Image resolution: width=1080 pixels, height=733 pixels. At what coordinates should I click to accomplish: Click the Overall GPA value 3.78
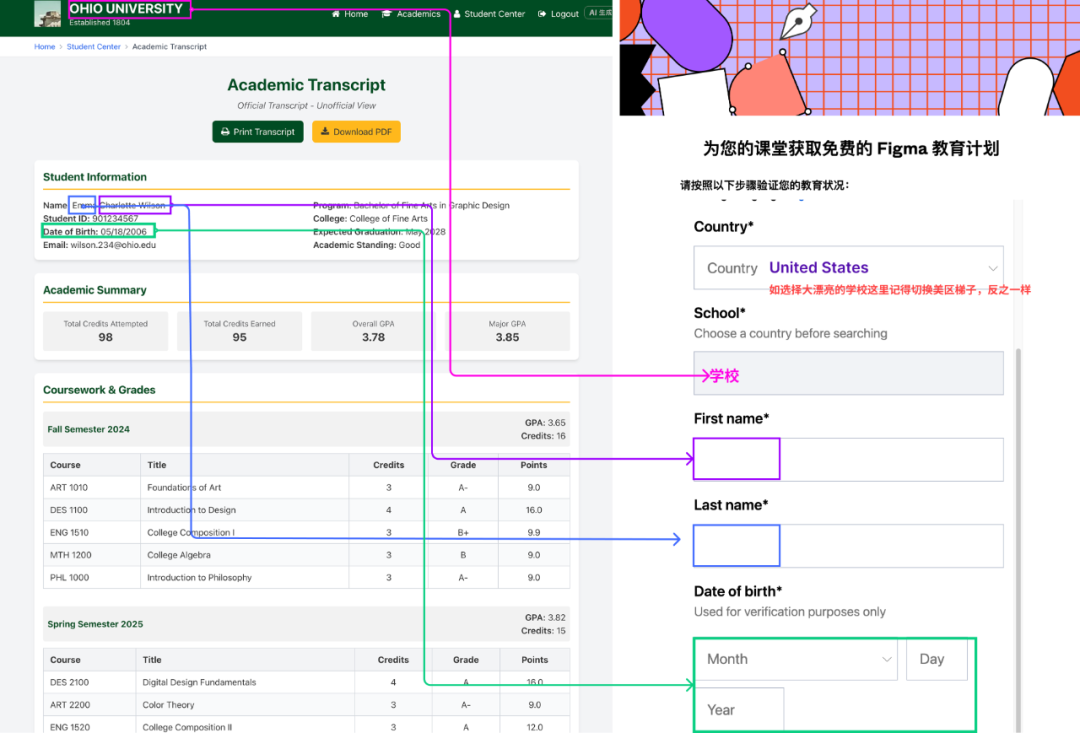coord(373,338)
